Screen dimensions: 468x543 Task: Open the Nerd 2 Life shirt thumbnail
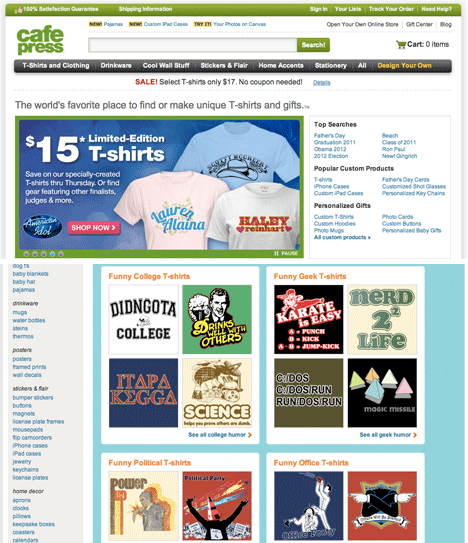coord(382,319)
